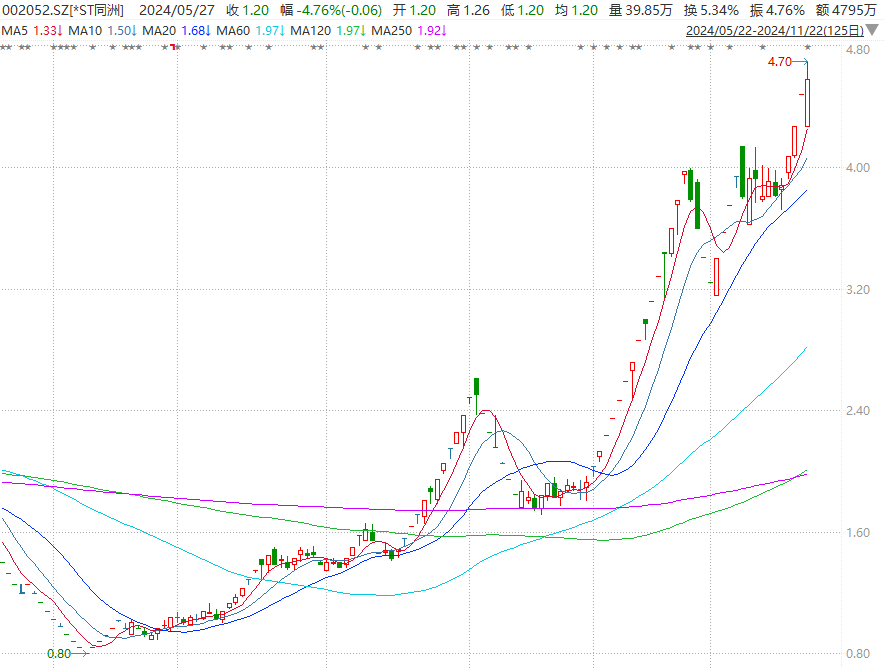Click the 002052.SZ stock code in header
This screenshot has width=885, height=668.
click(34, 10)
